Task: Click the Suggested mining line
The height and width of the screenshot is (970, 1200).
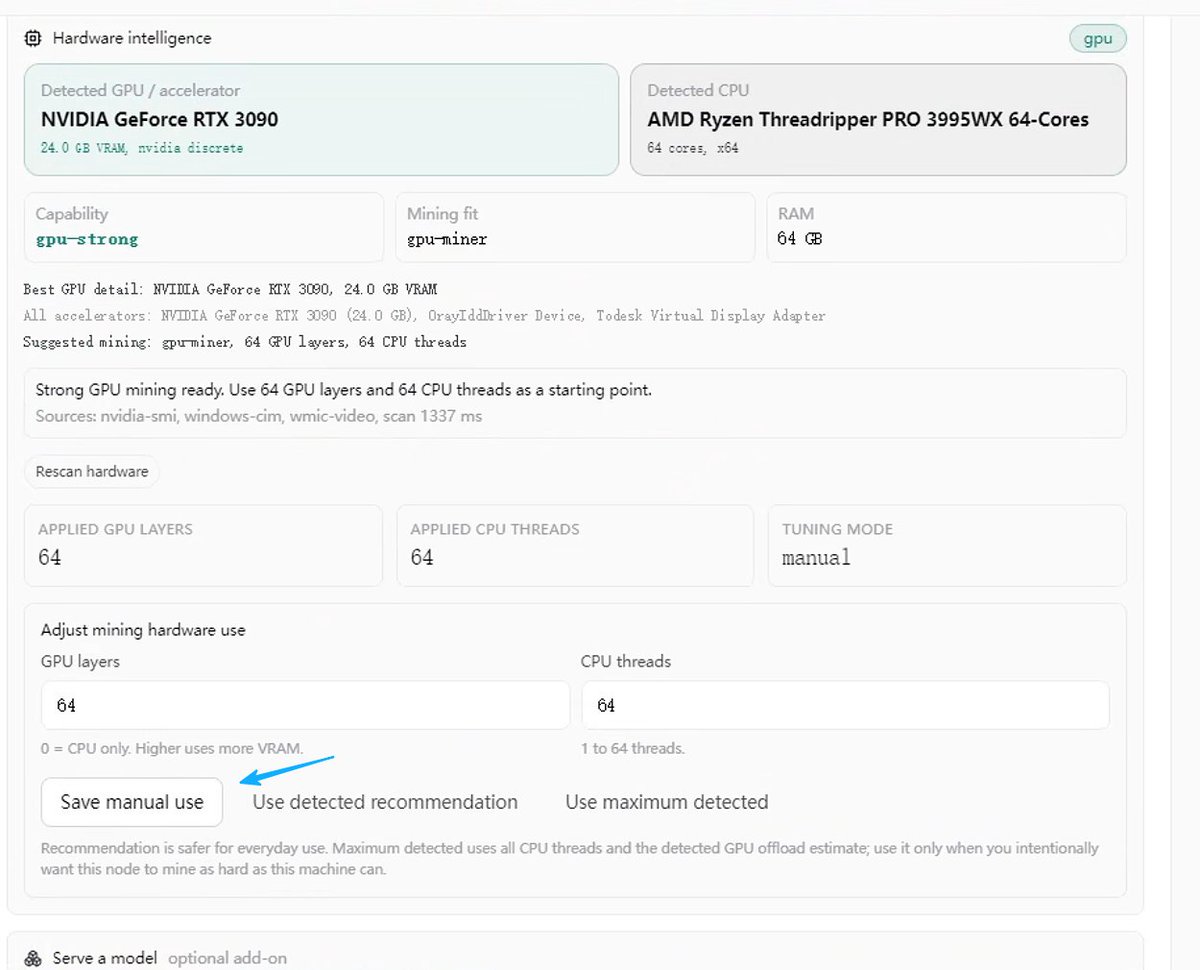Action: pyautogui.click(x=245, y=342)
